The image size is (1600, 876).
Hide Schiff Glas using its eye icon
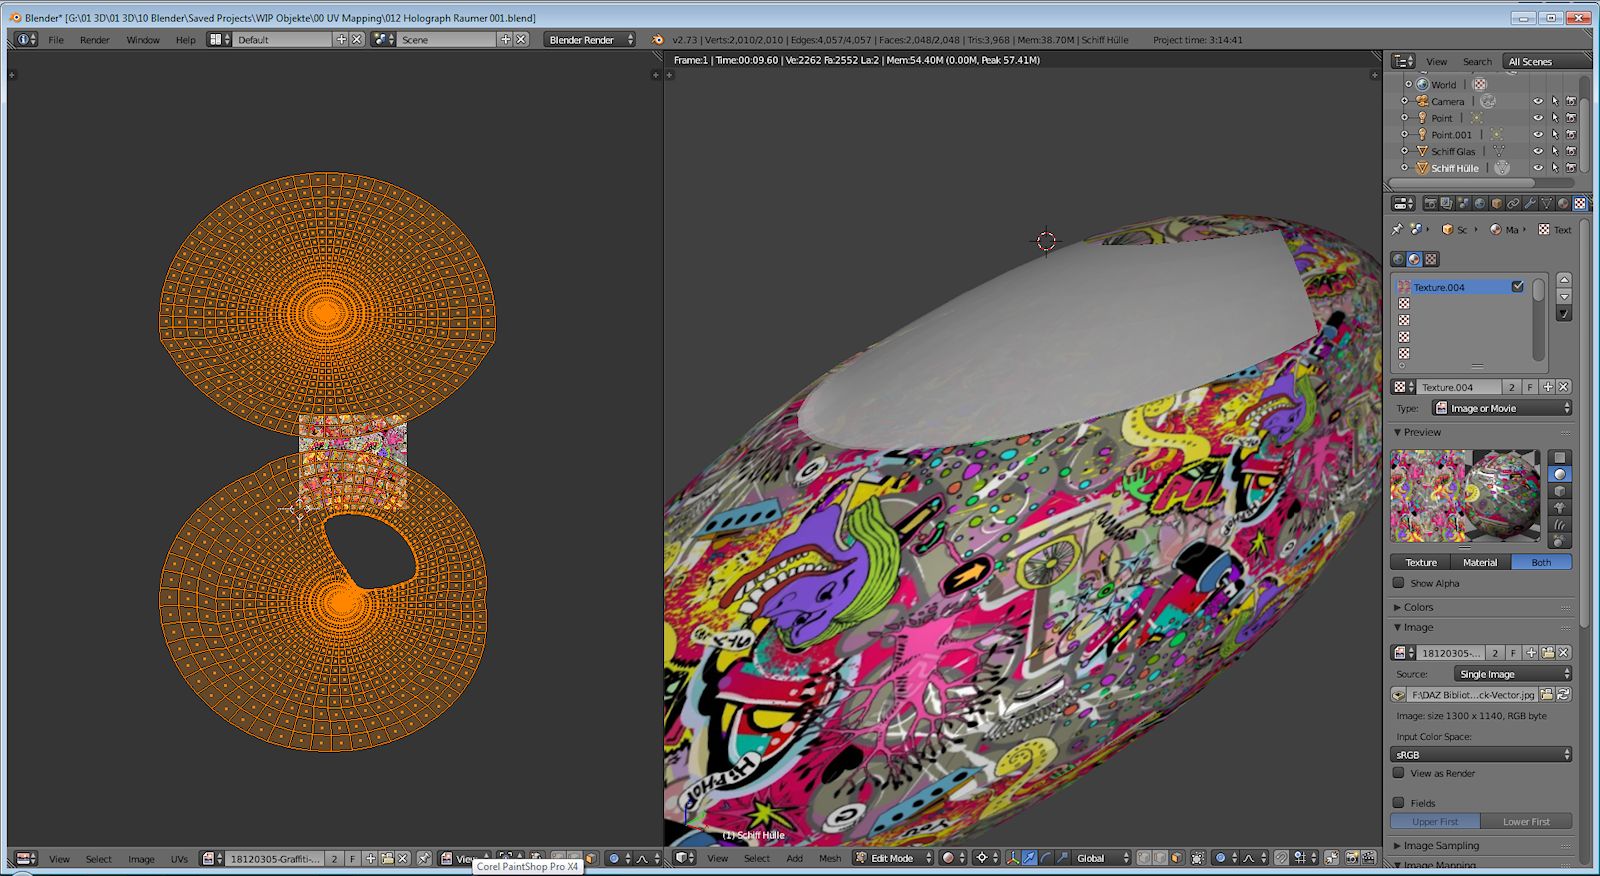tap(1538, 151)
